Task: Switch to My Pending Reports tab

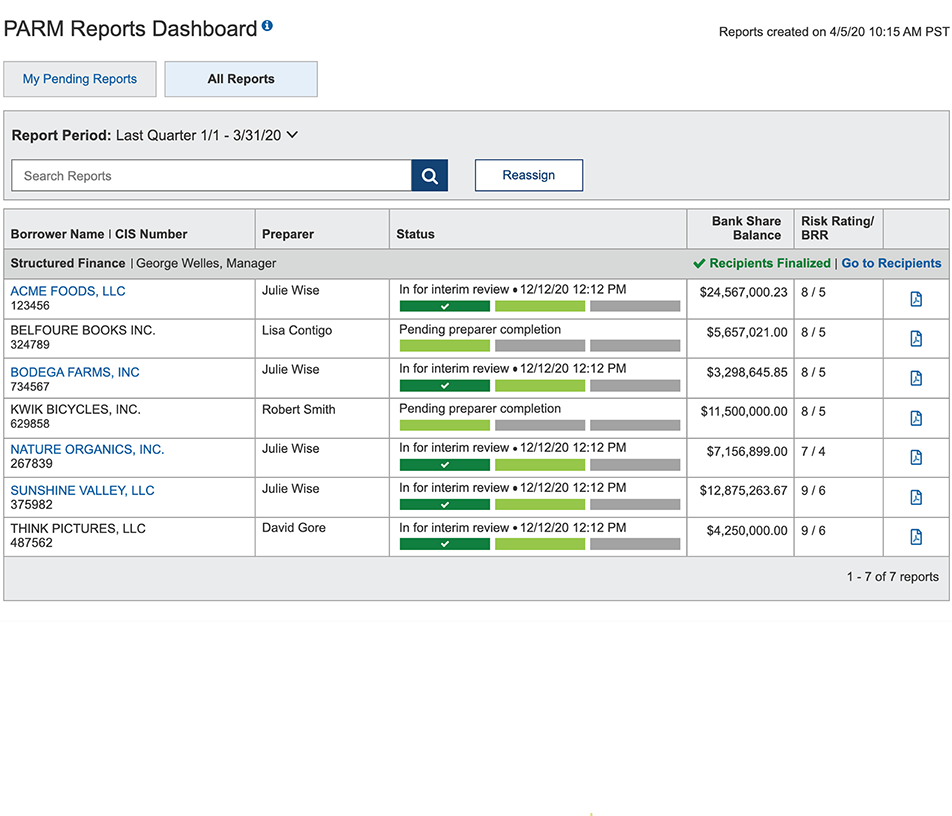Action: [80, 79]
